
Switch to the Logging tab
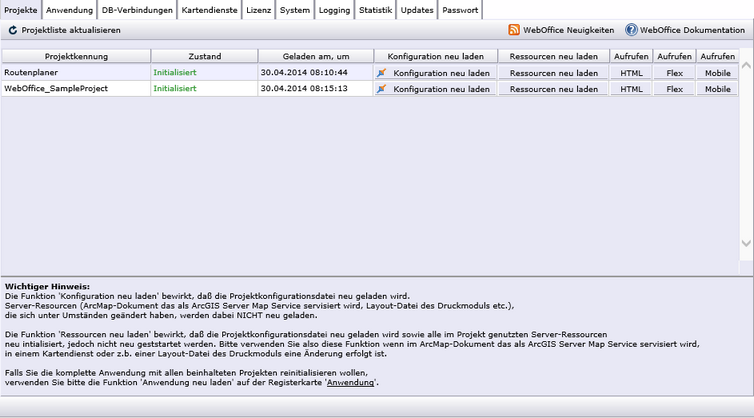tap(334, 10)
